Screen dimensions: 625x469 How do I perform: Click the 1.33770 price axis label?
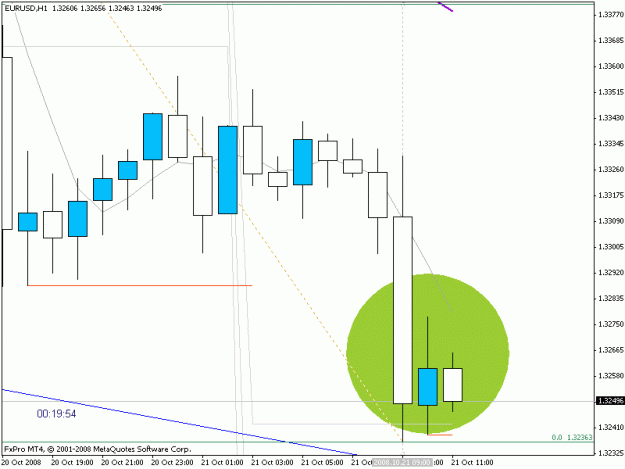pyautogui.click(x=611, y=15)
